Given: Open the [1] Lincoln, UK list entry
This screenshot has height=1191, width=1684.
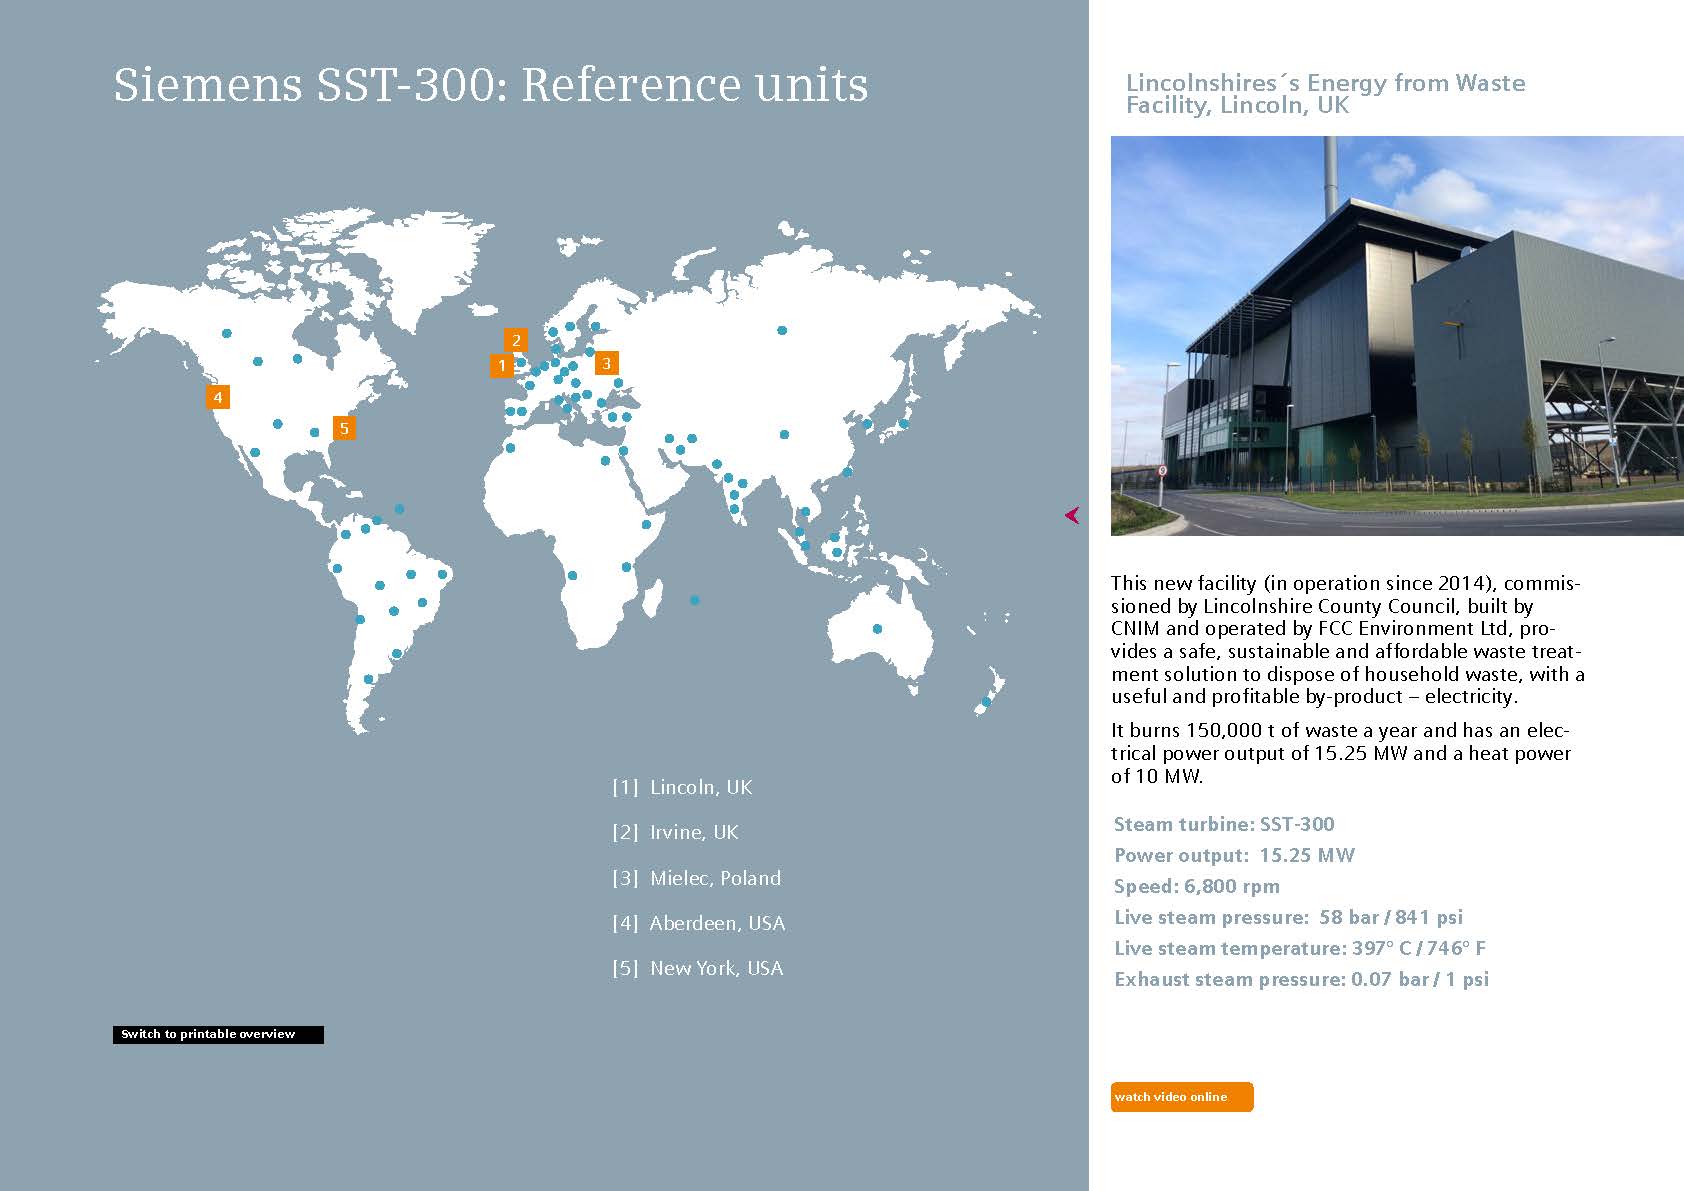Looking at the screenshot, I should (x=682, y=787).
